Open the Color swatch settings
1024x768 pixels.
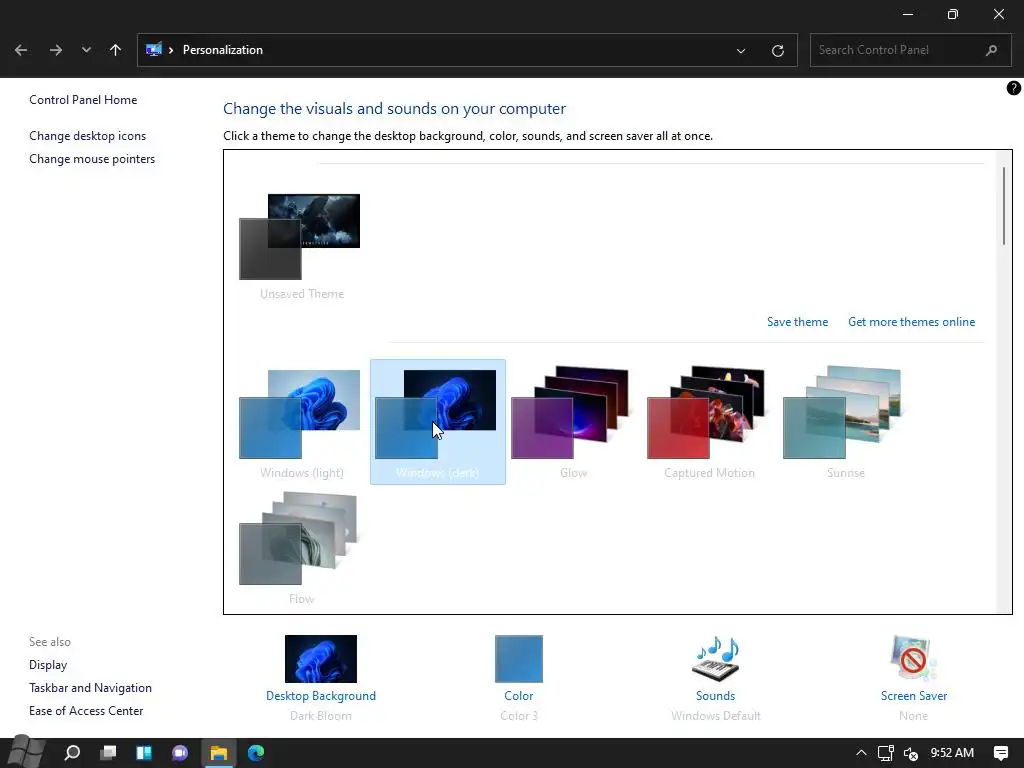tap(519, 659)
